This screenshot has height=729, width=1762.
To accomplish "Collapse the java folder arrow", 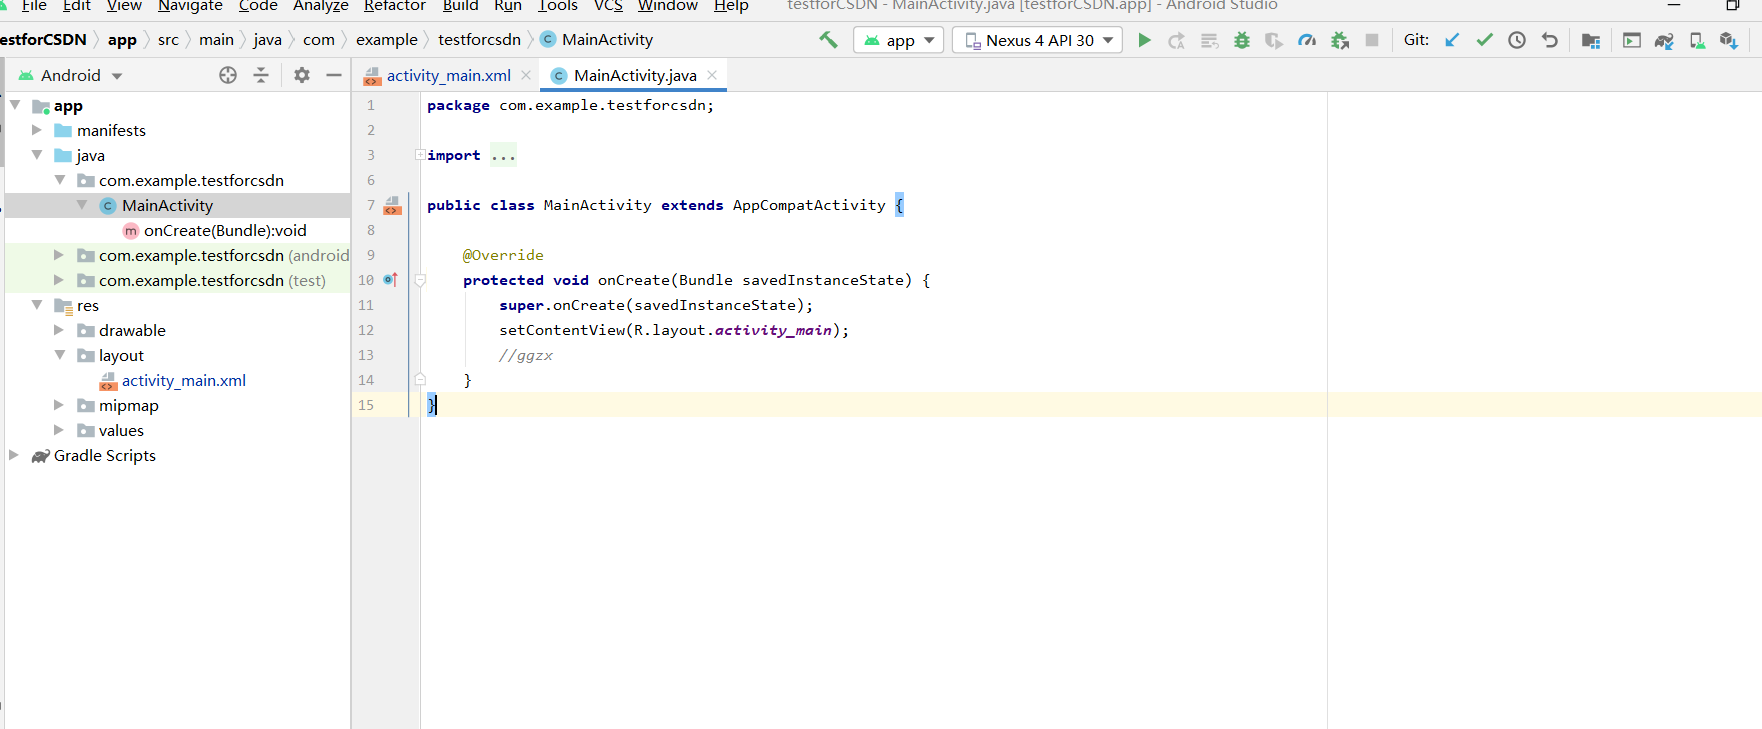I will [x=37, y=155].
